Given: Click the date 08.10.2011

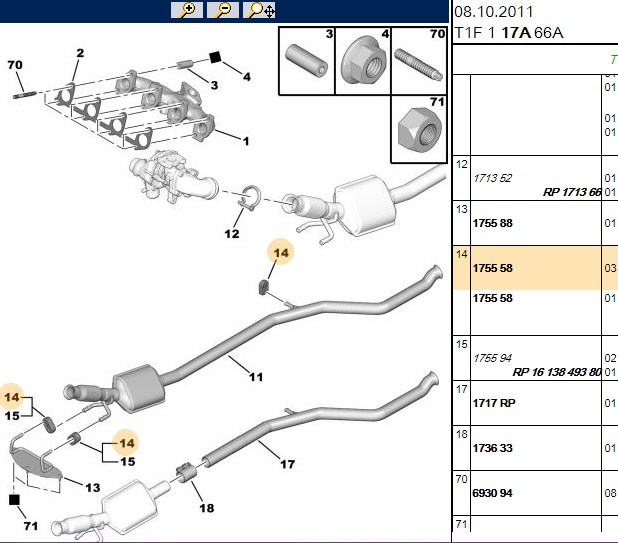Looking at the screenshot, I should 493,11.
